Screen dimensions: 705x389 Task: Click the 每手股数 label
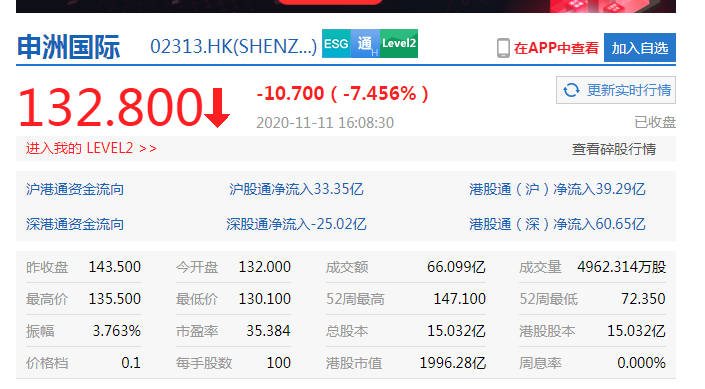(204, 363)
